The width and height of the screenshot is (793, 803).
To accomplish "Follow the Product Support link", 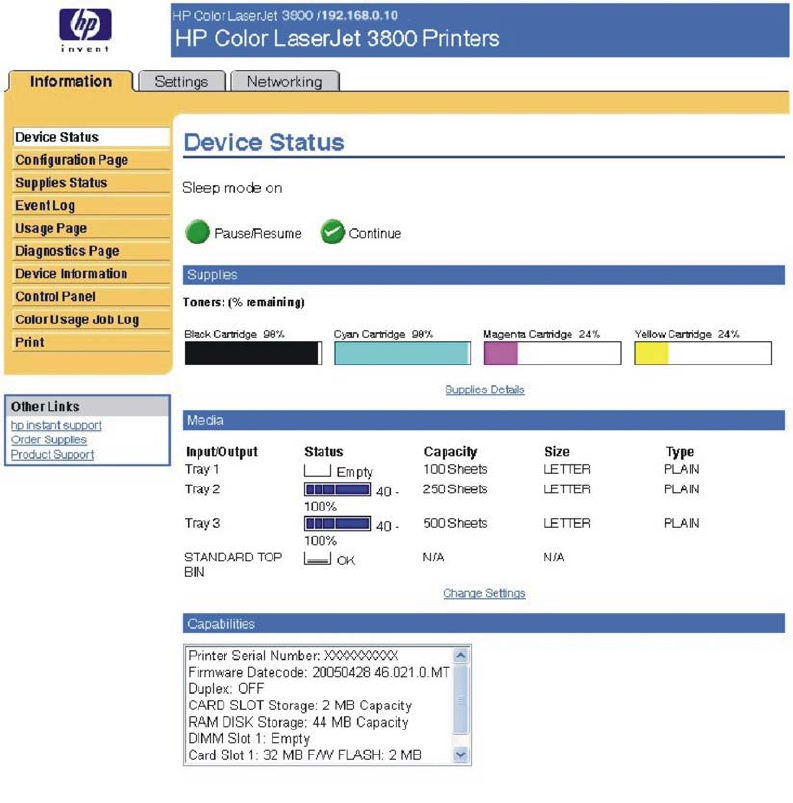I will pos(52,454).
